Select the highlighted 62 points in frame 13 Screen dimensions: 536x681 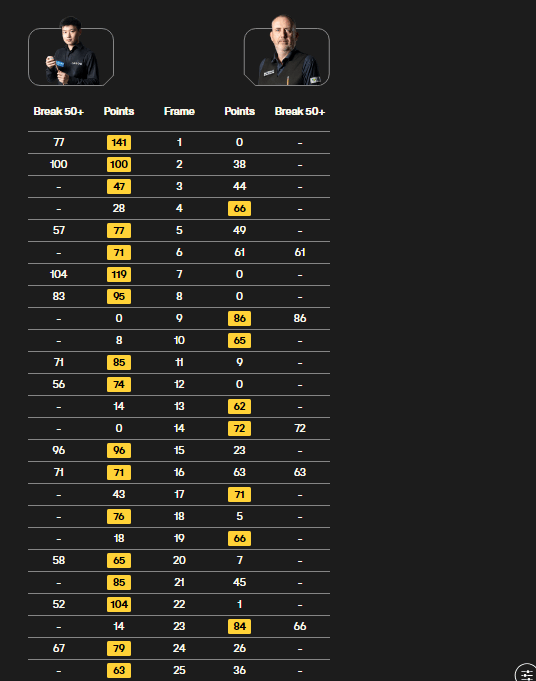click(x=239, y=406)
